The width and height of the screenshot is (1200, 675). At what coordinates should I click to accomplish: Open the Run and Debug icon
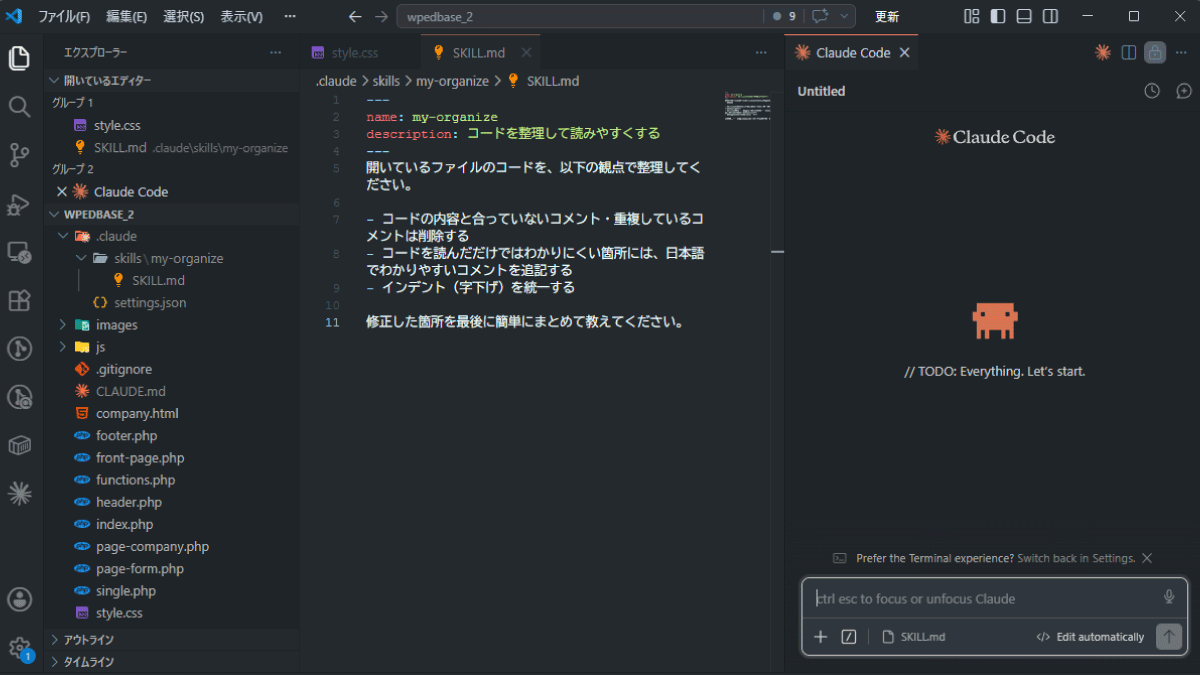pyautogui.click(x=19, y=204)
